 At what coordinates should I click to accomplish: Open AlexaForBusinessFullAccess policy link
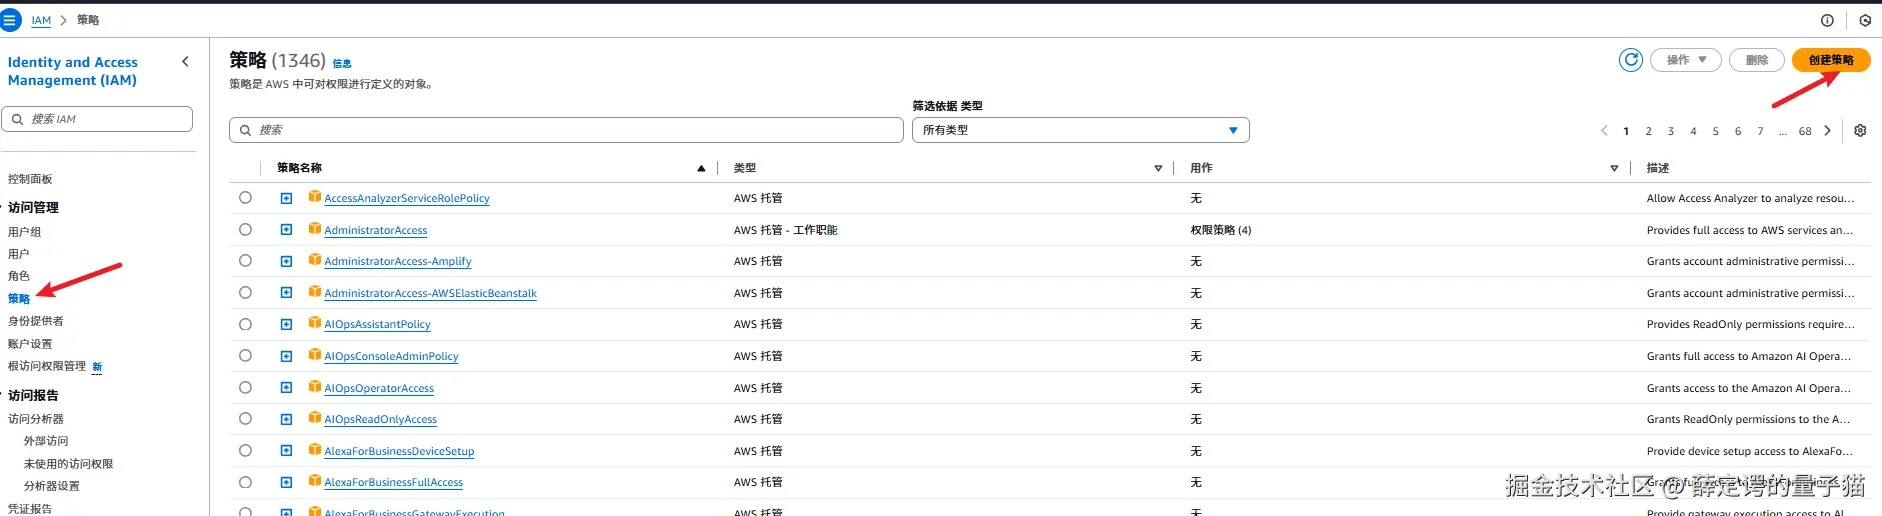(393, 482)
